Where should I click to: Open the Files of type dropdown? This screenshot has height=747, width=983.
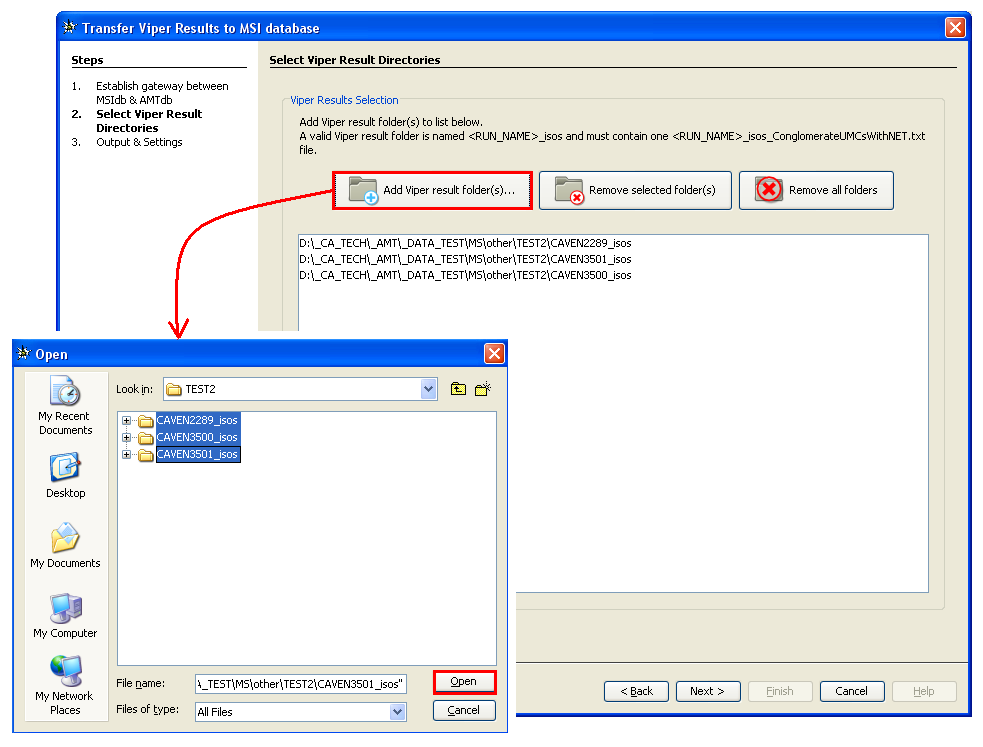pyautogui.click(x=398, y=712)
